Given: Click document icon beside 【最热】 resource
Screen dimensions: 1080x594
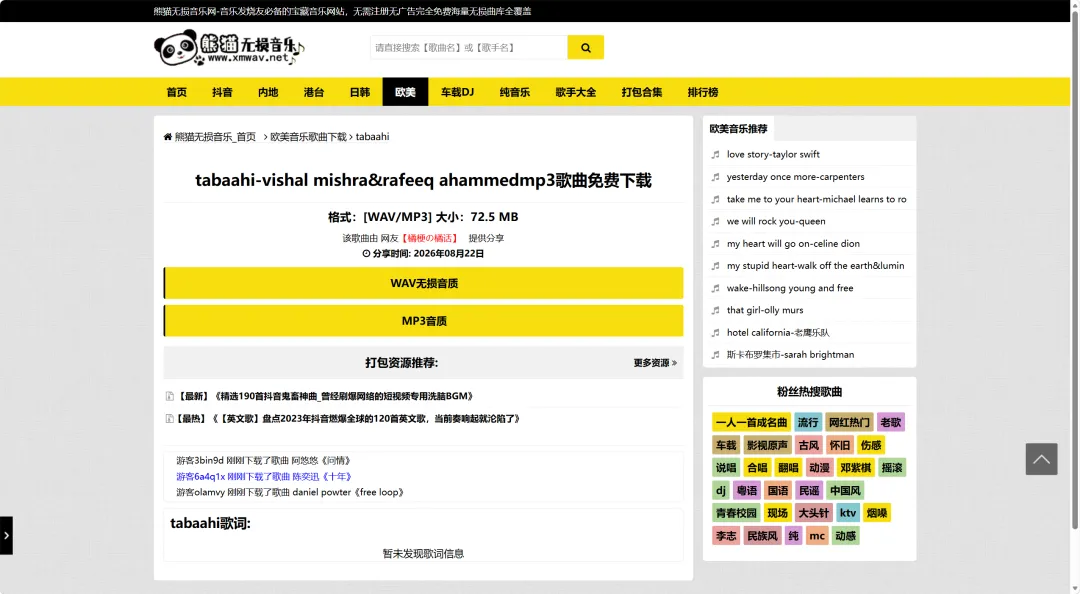Looking at the screenshot, I should (x=169, y=418).
